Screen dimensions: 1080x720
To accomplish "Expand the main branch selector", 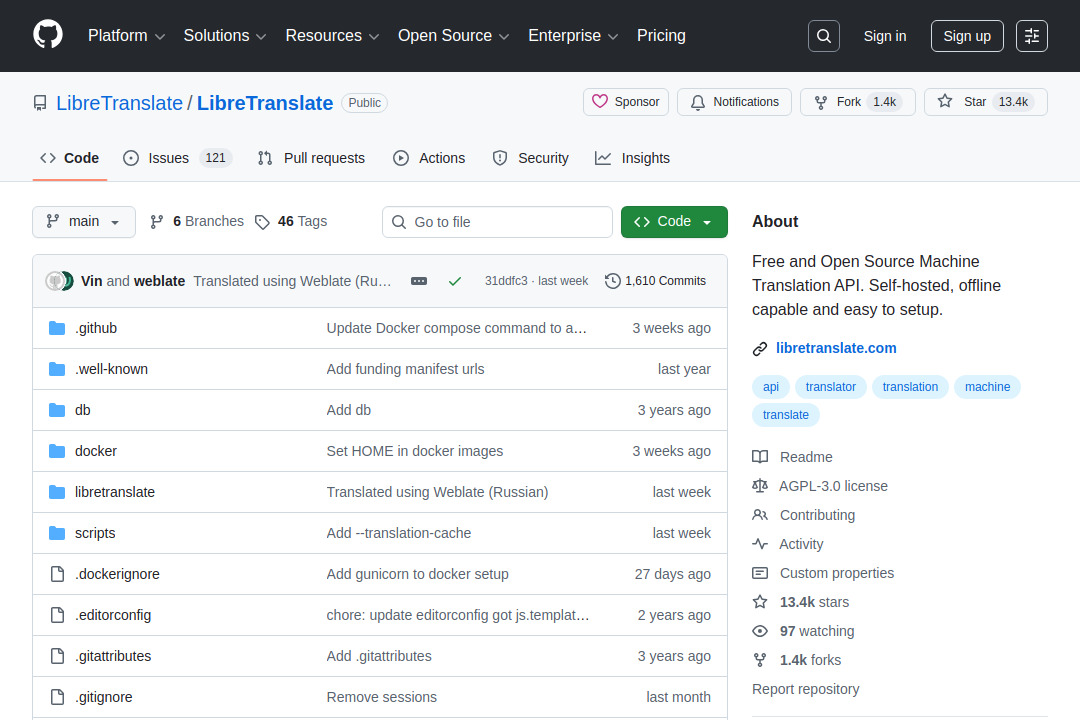I will 83,222.
